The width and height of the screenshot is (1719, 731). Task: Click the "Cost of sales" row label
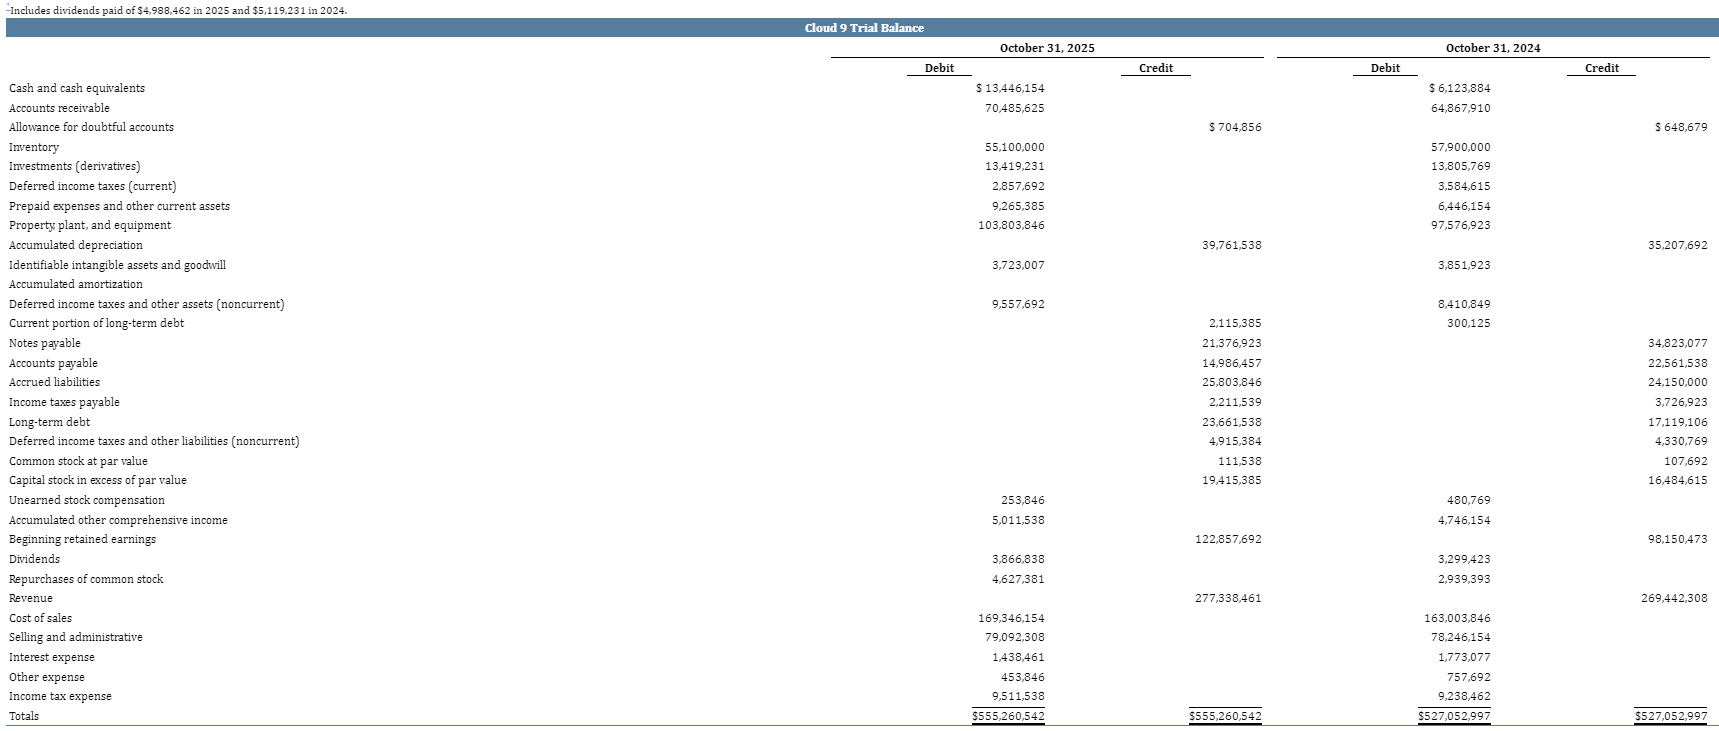coord(40,618)
